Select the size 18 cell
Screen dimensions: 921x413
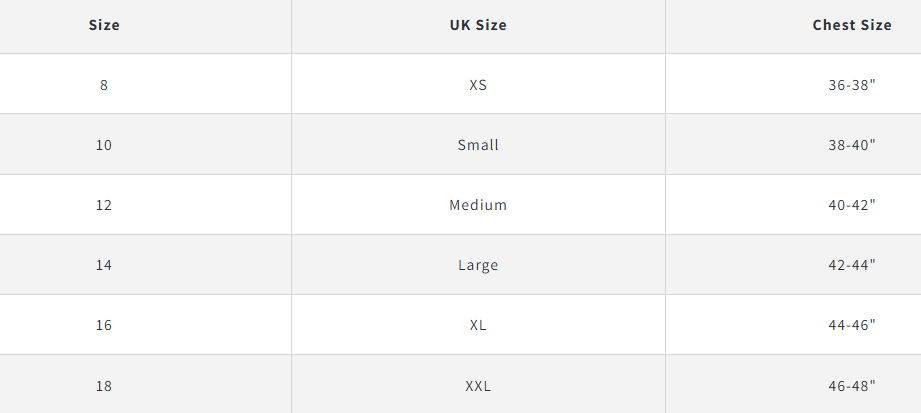(x=104, y=385)
